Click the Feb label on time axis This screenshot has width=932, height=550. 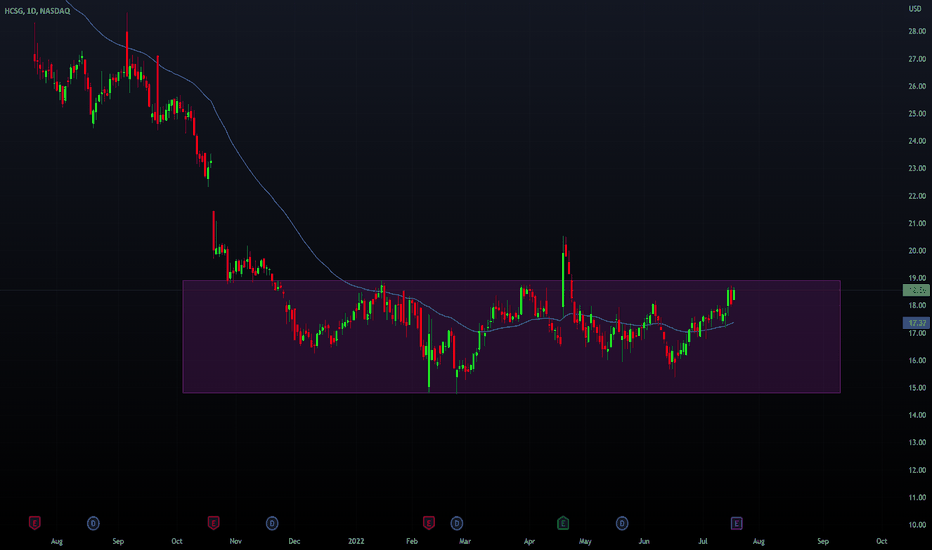tap(412, 541)
